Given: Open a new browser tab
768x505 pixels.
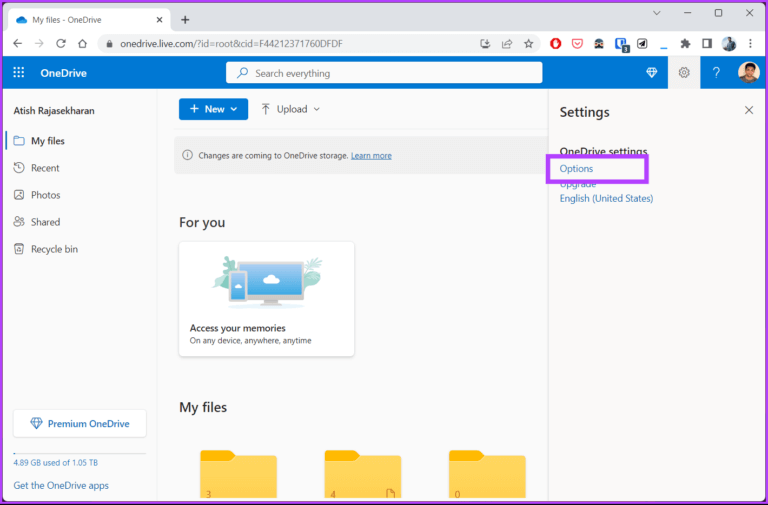Looking at the screenshot, I should pos(185,20).
